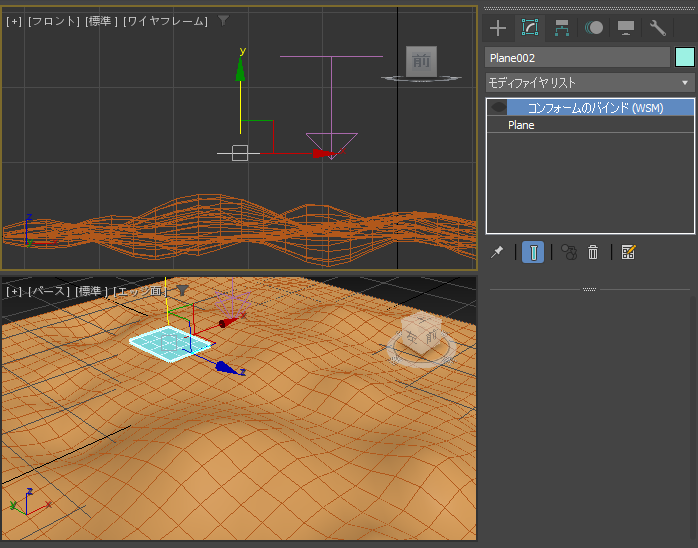Switch to the Modify panel tab
Viewport: 698px width, 548px height.
tap(530, 28)
